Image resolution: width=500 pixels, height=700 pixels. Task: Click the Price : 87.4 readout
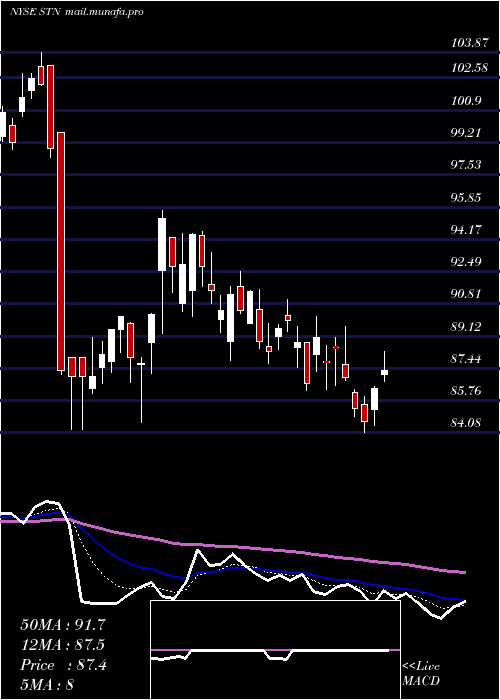click(63, 665)
